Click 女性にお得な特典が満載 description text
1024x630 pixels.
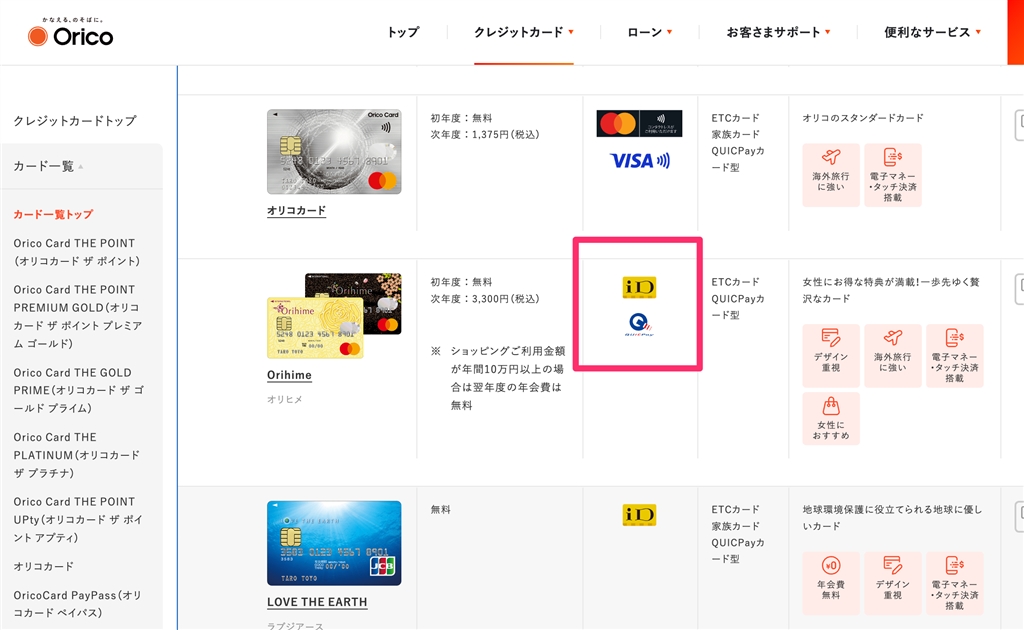point(891,290)
